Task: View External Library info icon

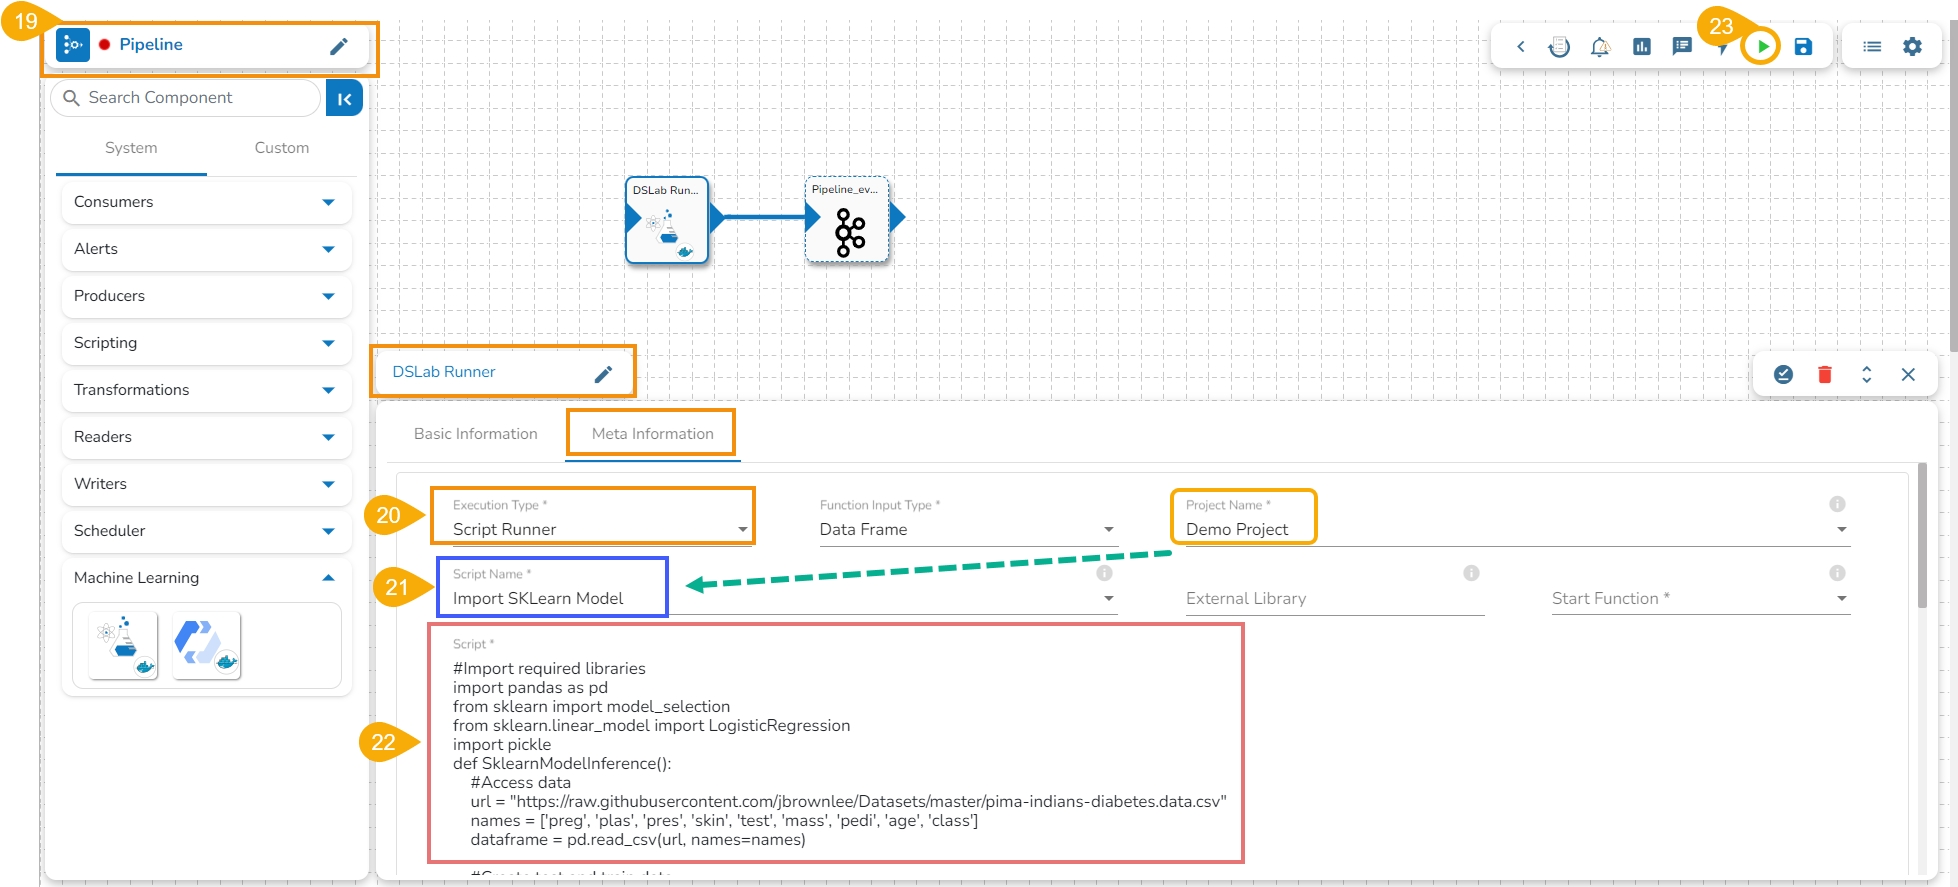Action: click(x=1471, y=573)
